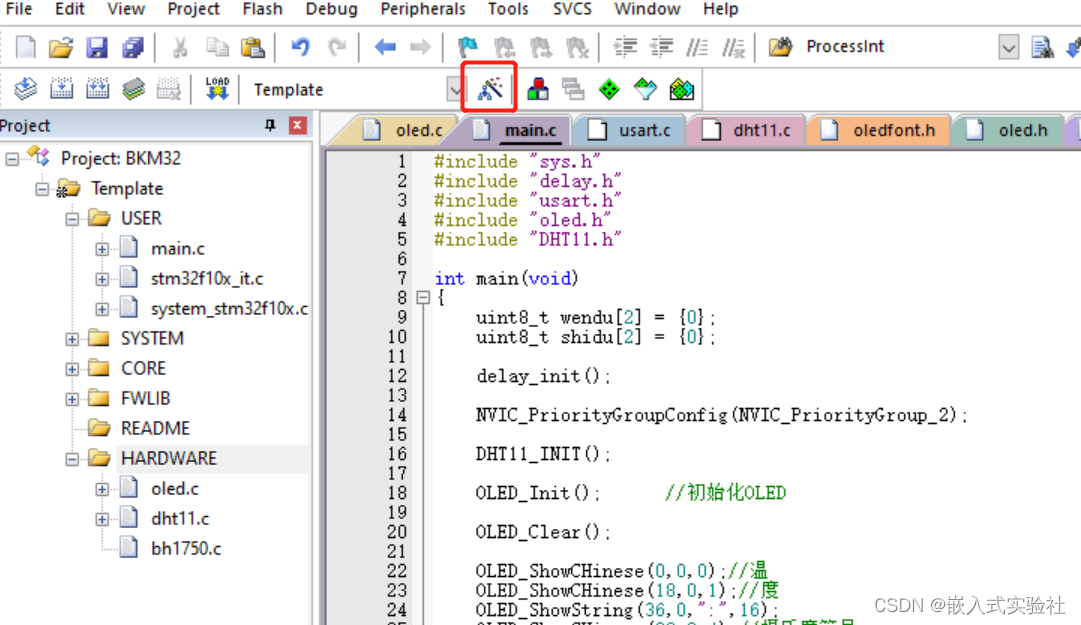Select the README folder
Screen dimensions: 1081x625
pyautogui.click(x=155, y=429)
